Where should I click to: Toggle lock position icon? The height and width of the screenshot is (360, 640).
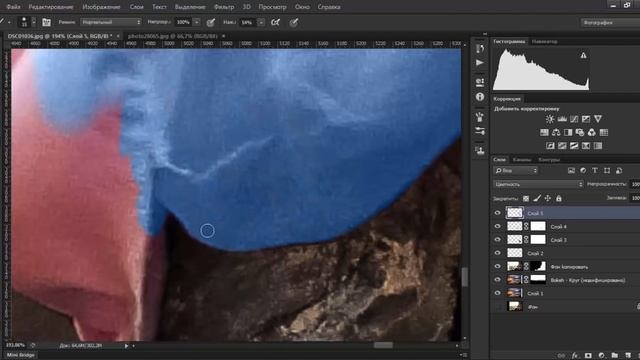point(548,198)
